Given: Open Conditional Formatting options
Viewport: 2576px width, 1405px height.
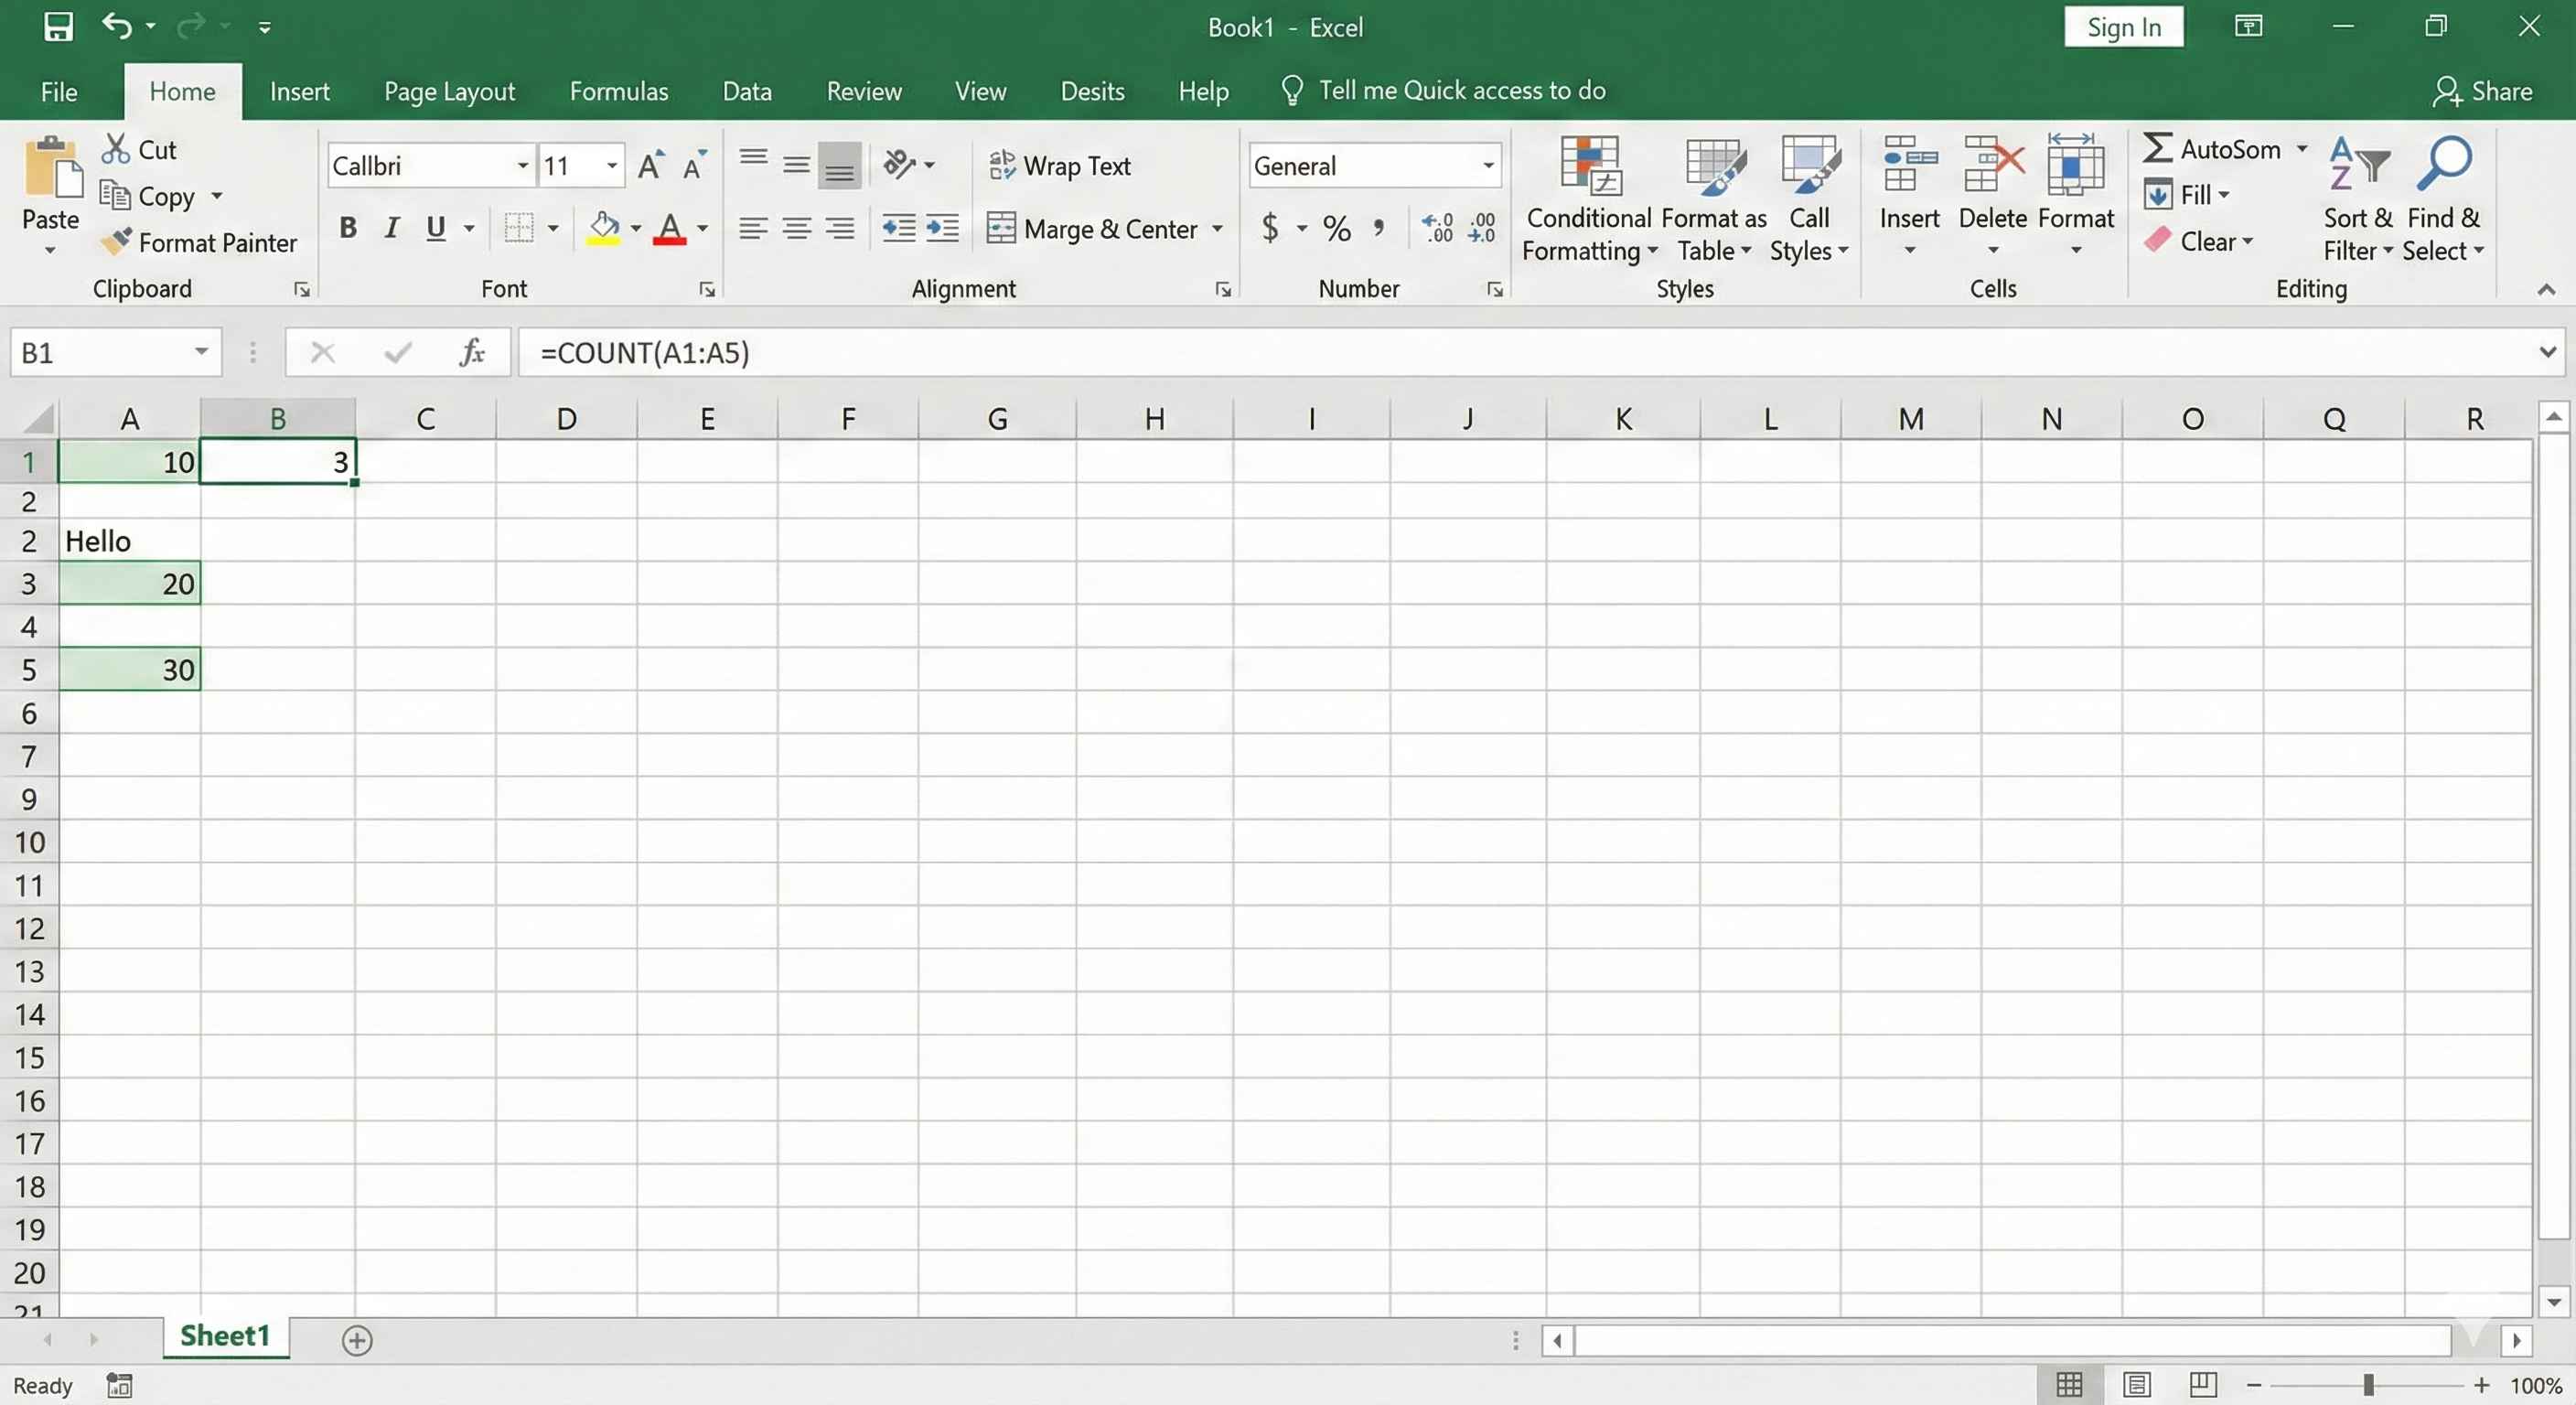Looking at the screenshot, I should (1589, 200).
